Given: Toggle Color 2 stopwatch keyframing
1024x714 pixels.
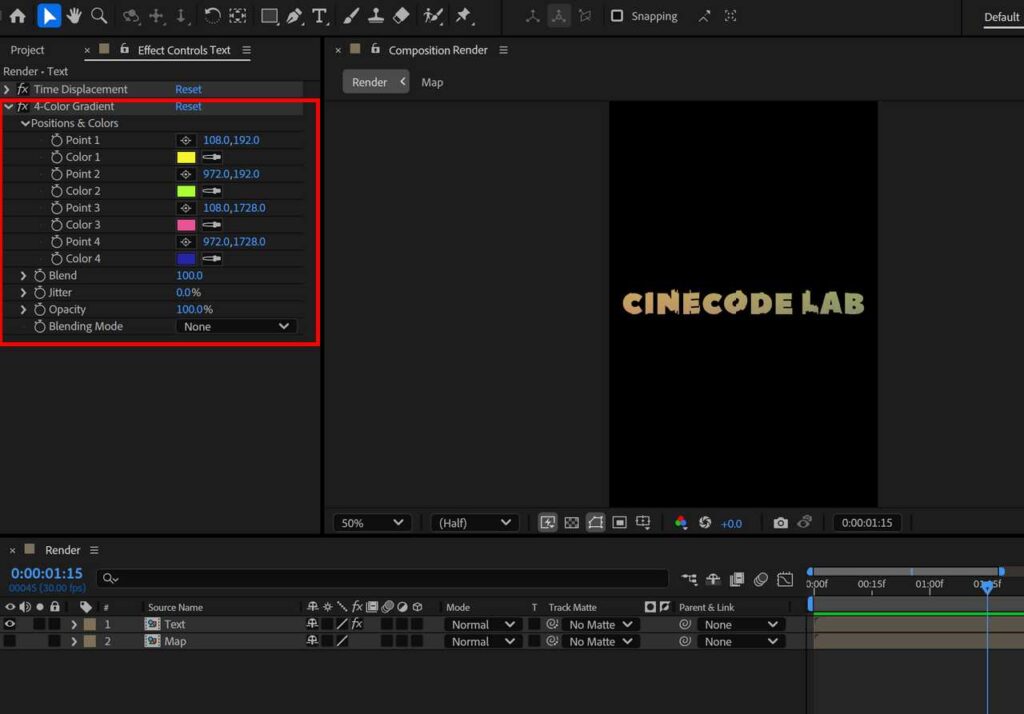Looking at the screenshot, I should [57, 191].
